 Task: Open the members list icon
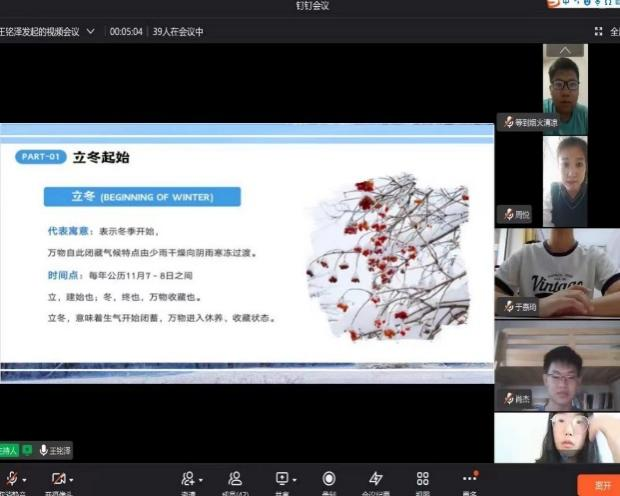(x=235, y=478)
